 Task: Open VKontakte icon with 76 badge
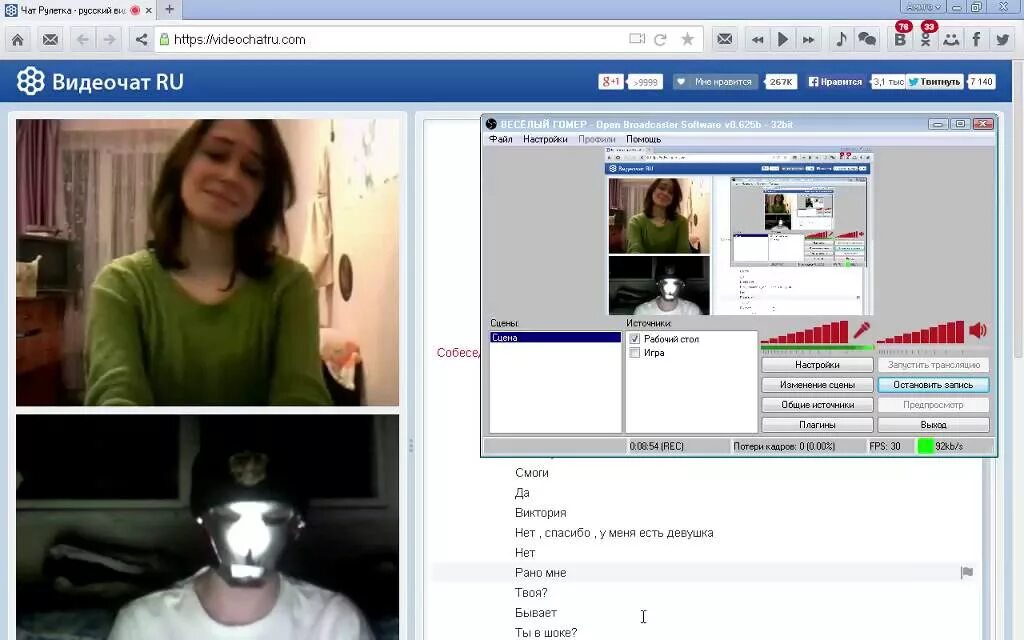click(x=901, y=39)
